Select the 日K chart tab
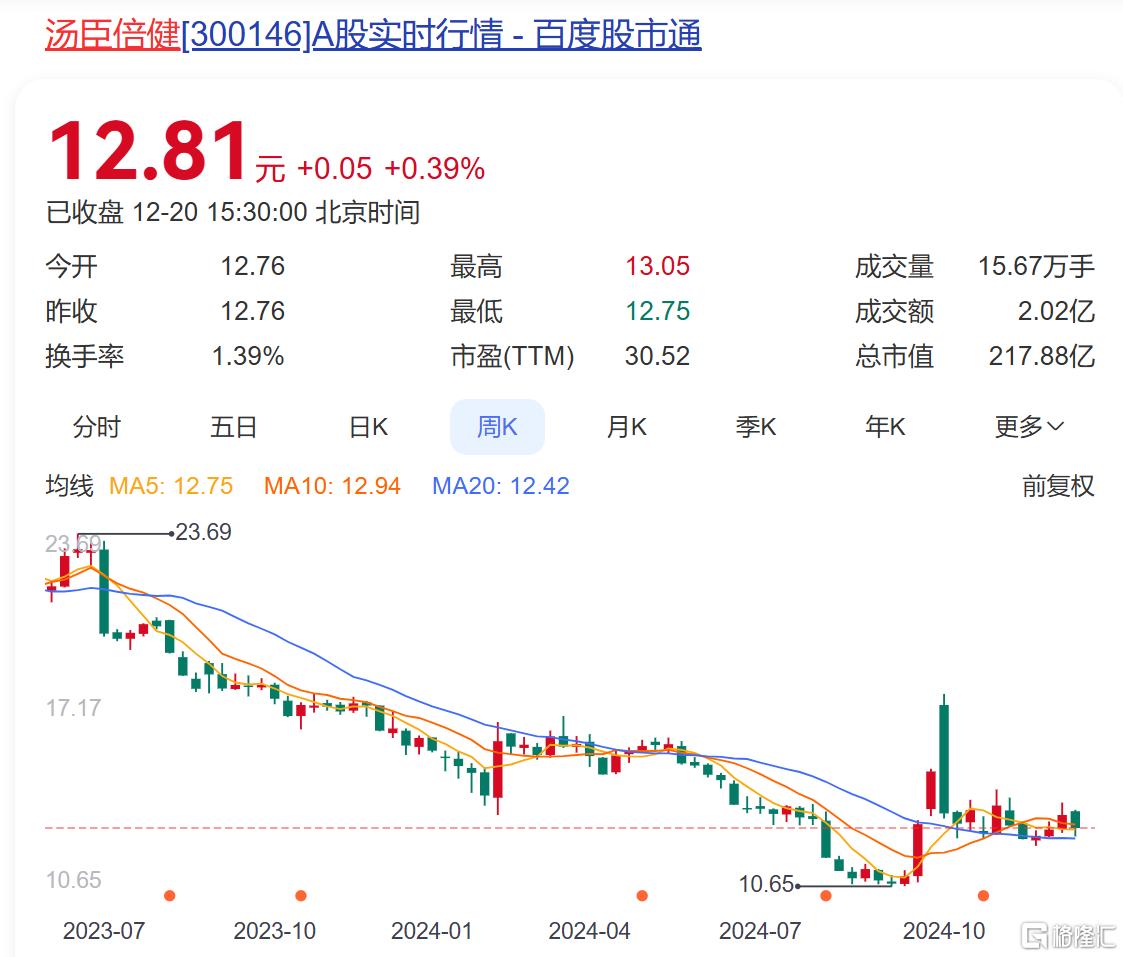This screenshot has height=957, width=1123. tap(368, 427)
